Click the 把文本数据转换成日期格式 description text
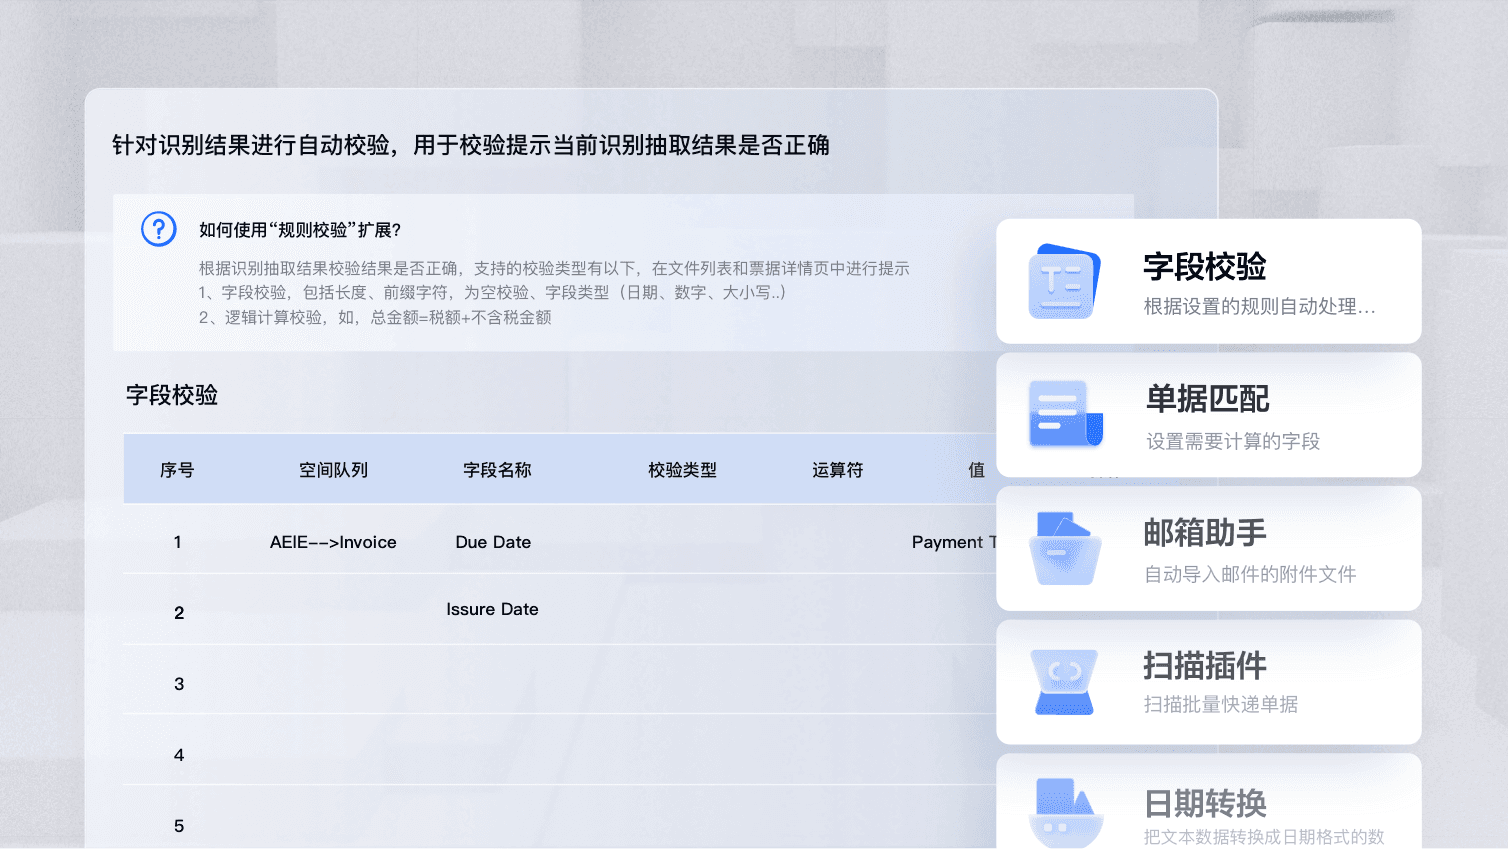The image size is (1508, 850). pos(1264,836)
